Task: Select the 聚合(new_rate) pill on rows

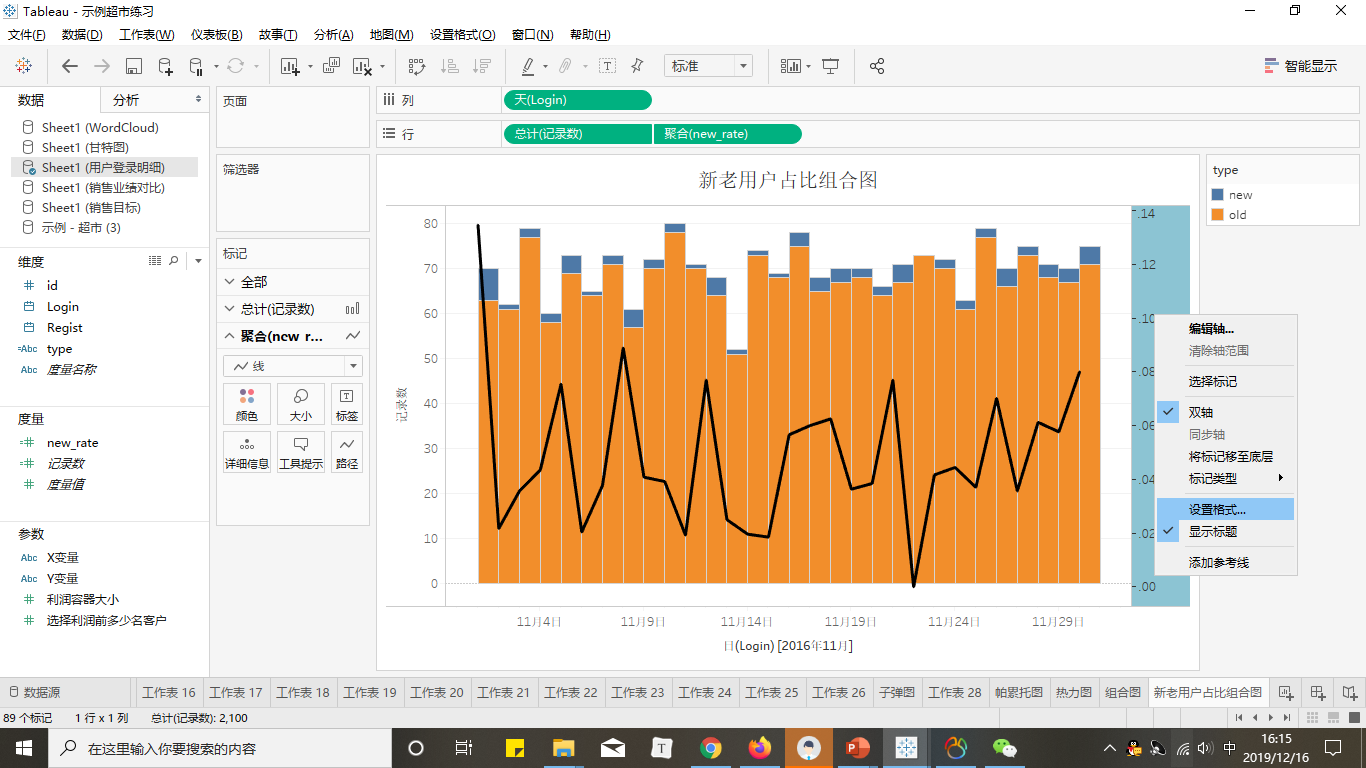Action: click(x=728, y=134)
